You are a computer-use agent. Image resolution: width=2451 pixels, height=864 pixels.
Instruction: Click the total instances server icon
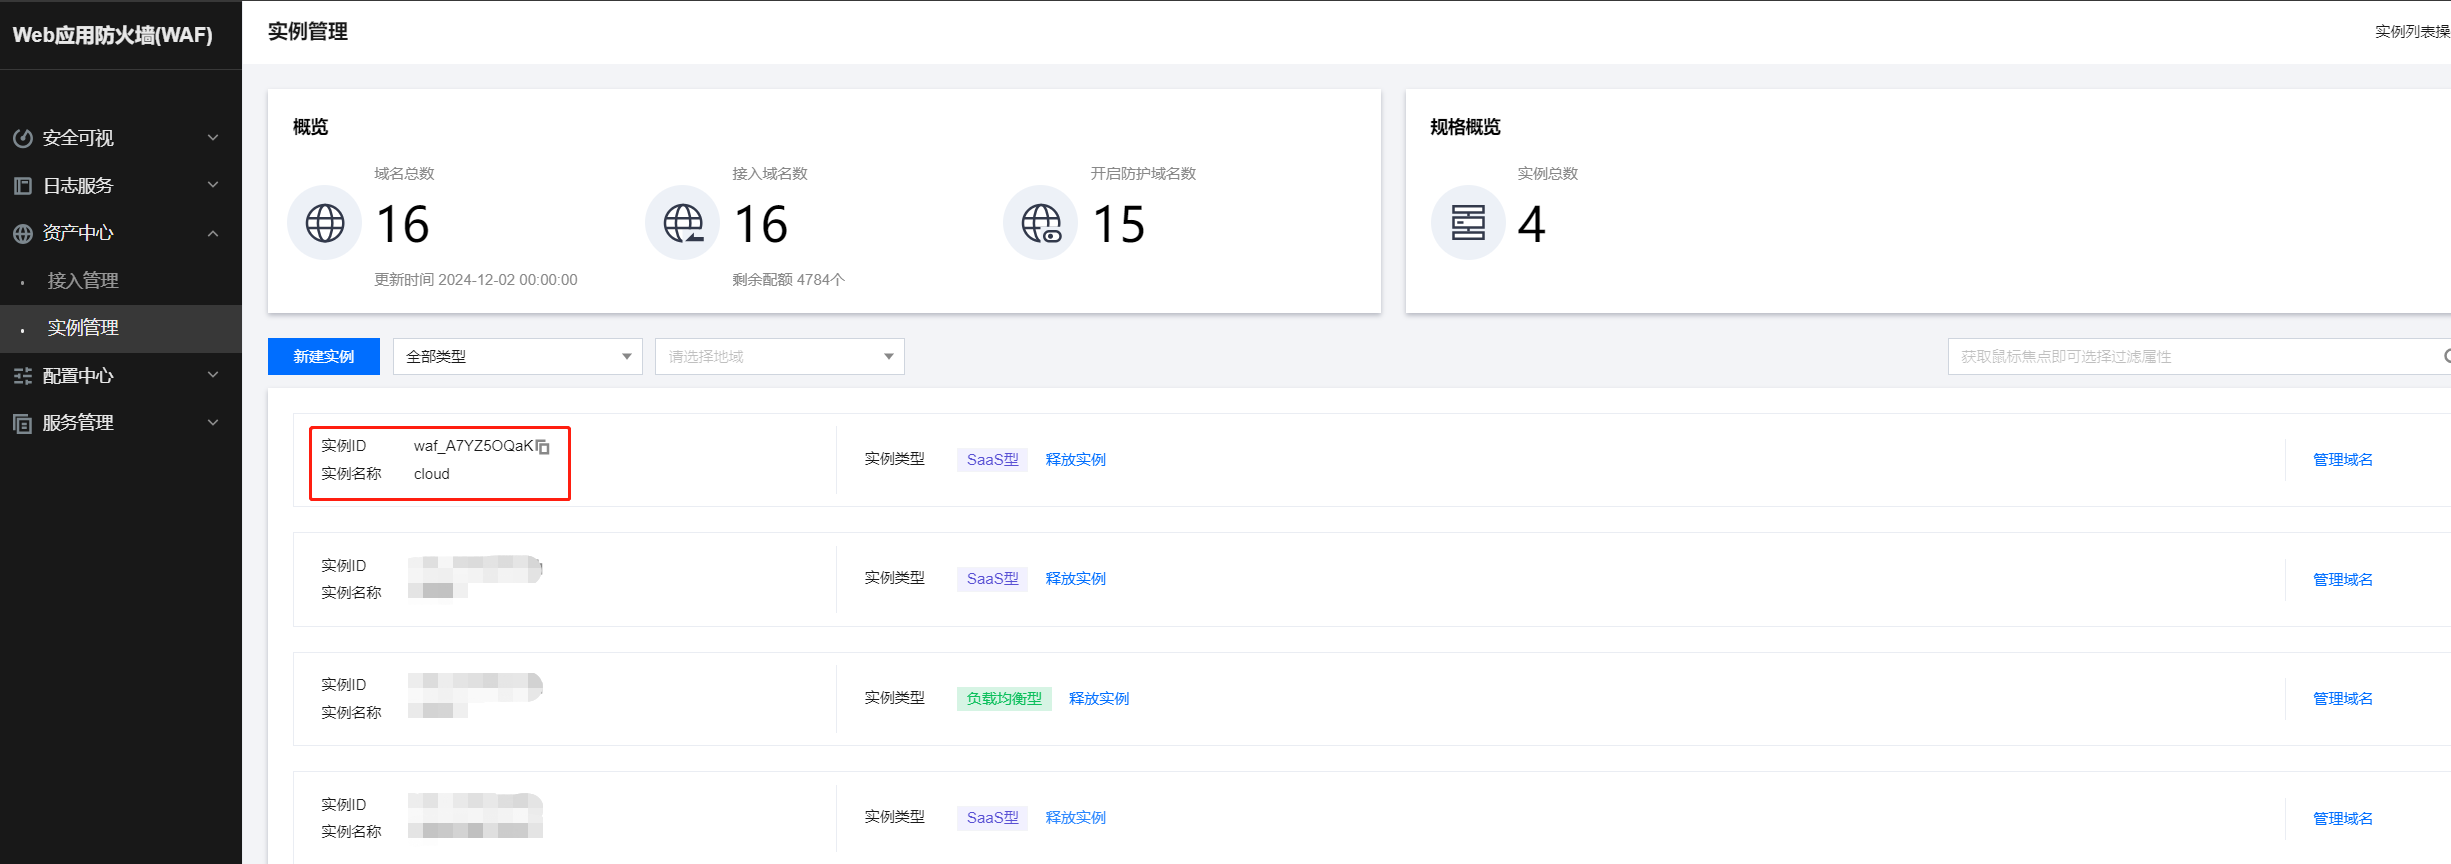[x=1468, y=223]
